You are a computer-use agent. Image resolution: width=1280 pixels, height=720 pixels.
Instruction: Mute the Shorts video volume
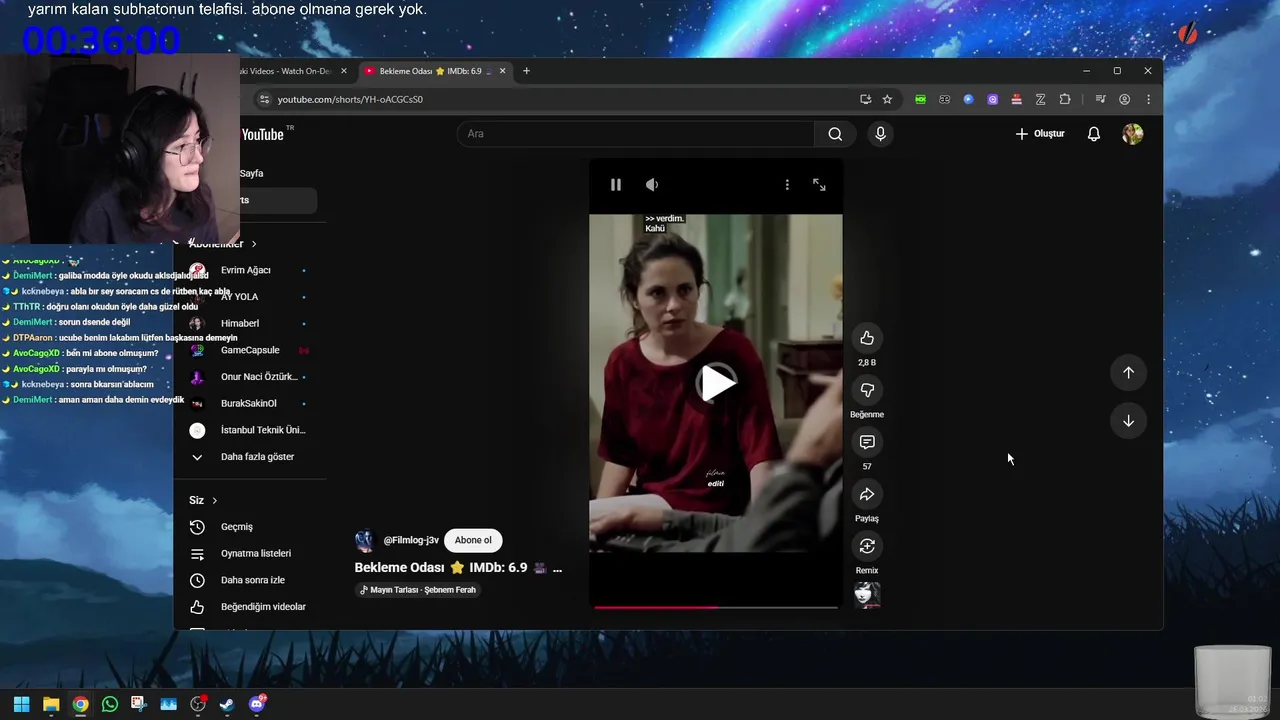point(652,185)
